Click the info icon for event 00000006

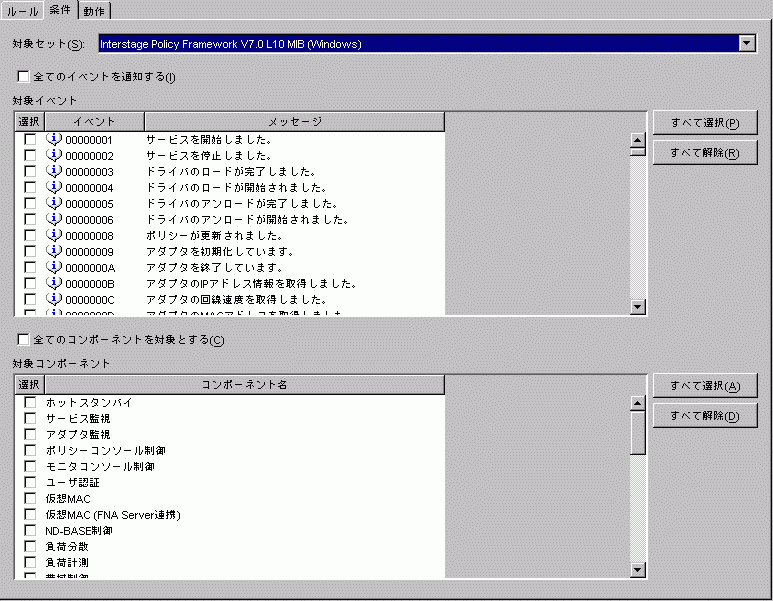tap(54, 219)
